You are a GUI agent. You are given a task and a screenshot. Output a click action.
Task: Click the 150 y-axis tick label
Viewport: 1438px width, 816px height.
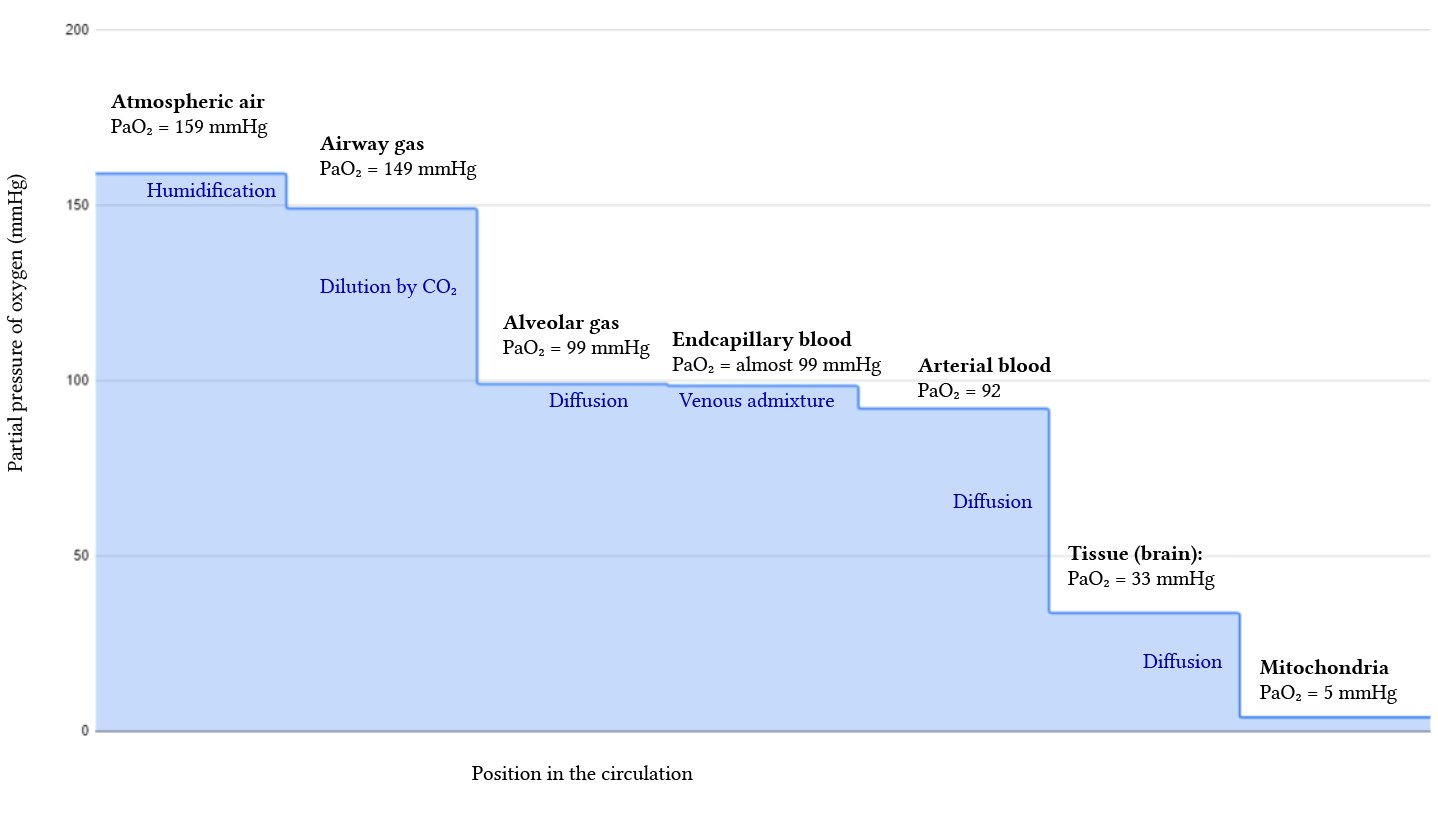(x=78, y=205)
